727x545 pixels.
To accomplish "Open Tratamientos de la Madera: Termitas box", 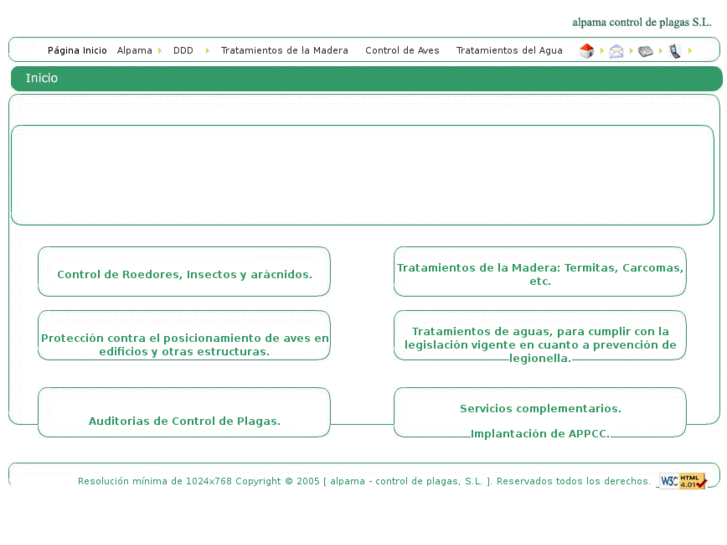I will pyautogui.click(x=540, y=274).
